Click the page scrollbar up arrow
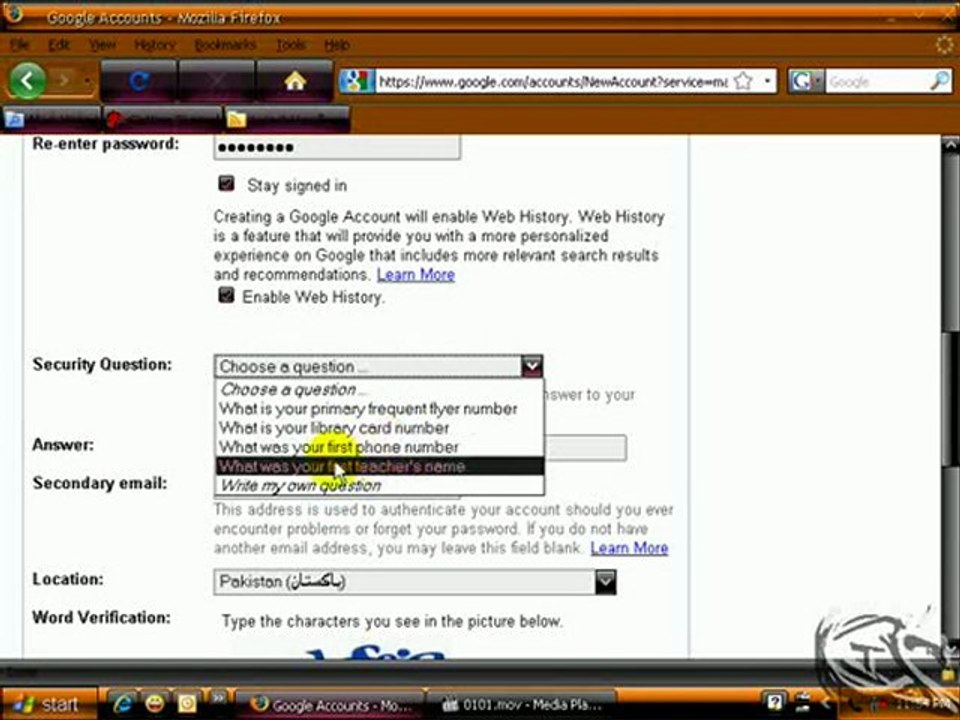Screen dimensions: 960x720 coord(951,144)
